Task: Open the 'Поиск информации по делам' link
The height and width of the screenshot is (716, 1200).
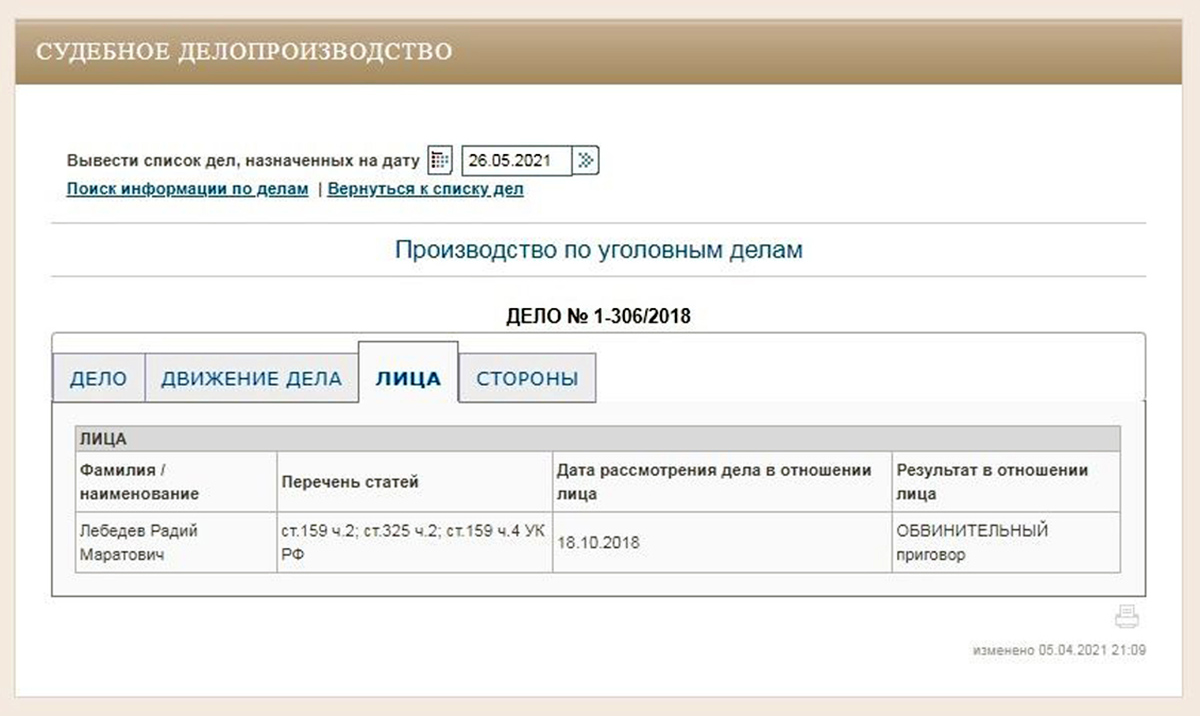Action: [187, 189]
